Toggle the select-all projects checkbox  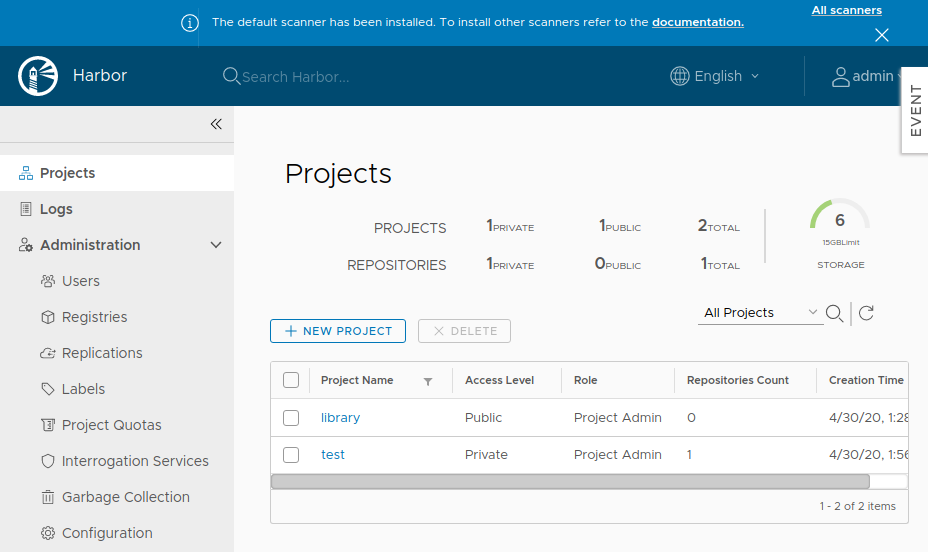click(x=291, y=380)
